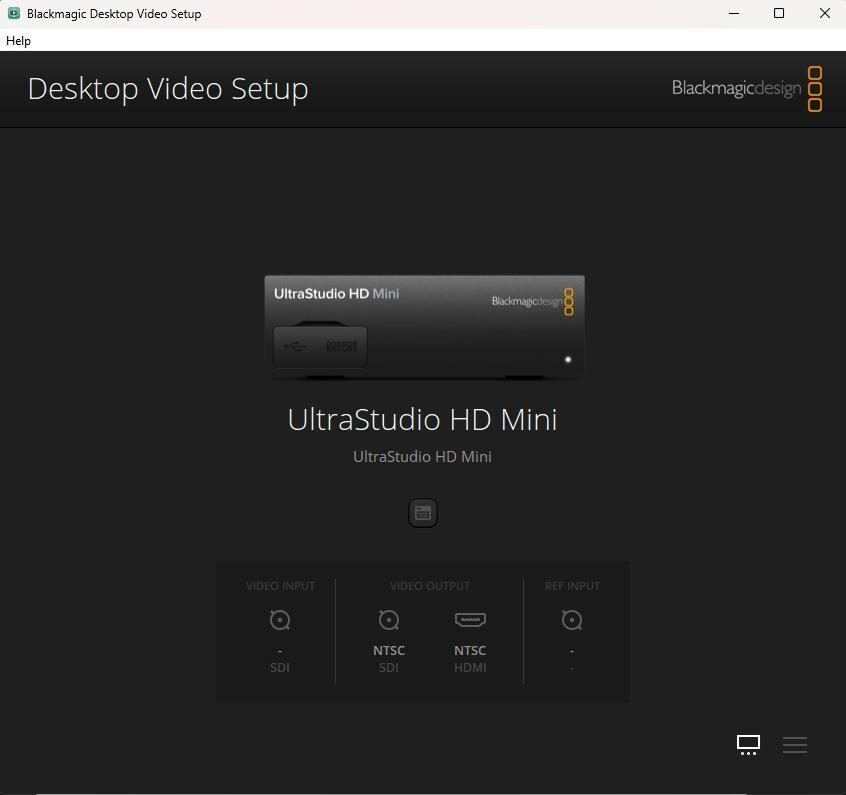Click the UltraStudio HD Mini device image
Viewport: 846px width, 795px height.
[x=424, y=328]
